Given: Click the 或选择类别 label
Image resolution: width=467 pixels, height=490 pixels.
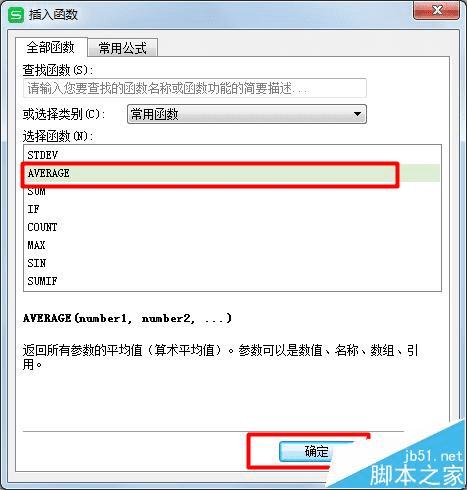Looking at the screenshot, I should point(64,114).
